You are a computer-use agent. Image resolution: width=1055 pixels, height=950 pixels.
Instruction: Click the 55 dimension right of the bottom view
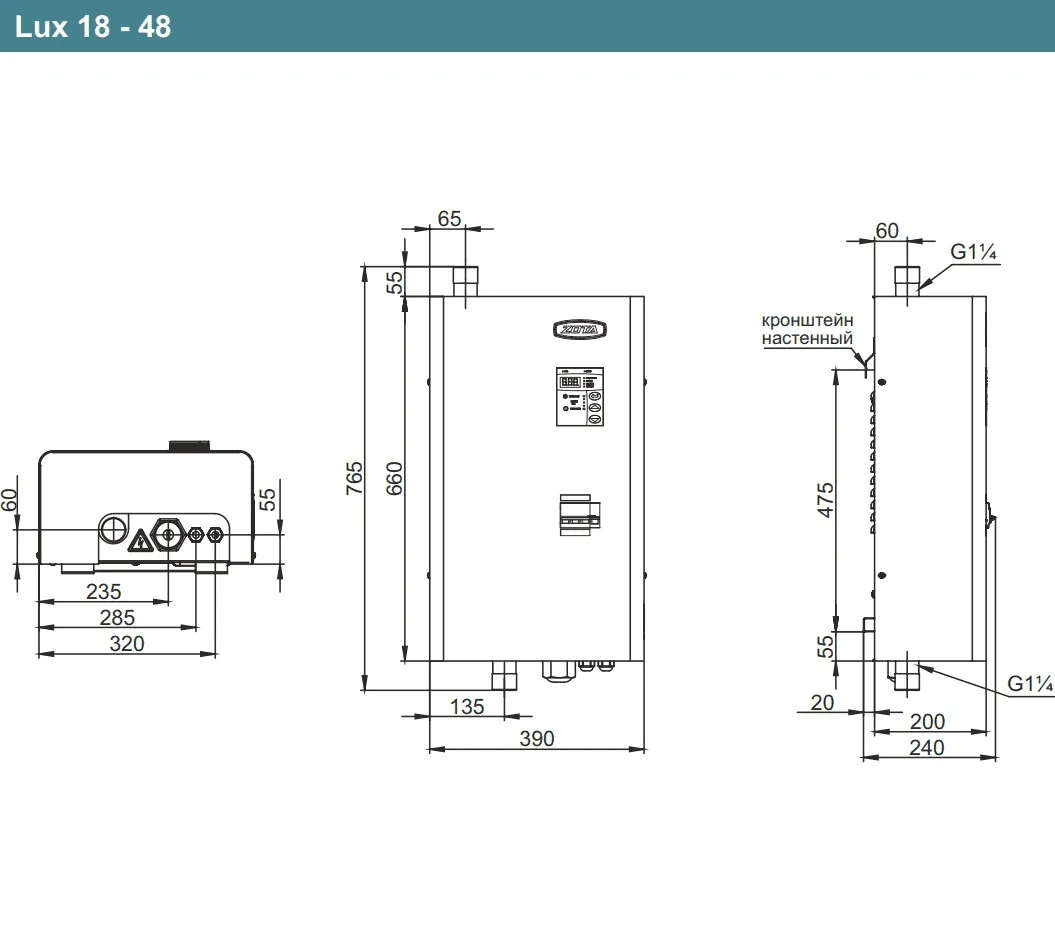(x=267, y=500)
